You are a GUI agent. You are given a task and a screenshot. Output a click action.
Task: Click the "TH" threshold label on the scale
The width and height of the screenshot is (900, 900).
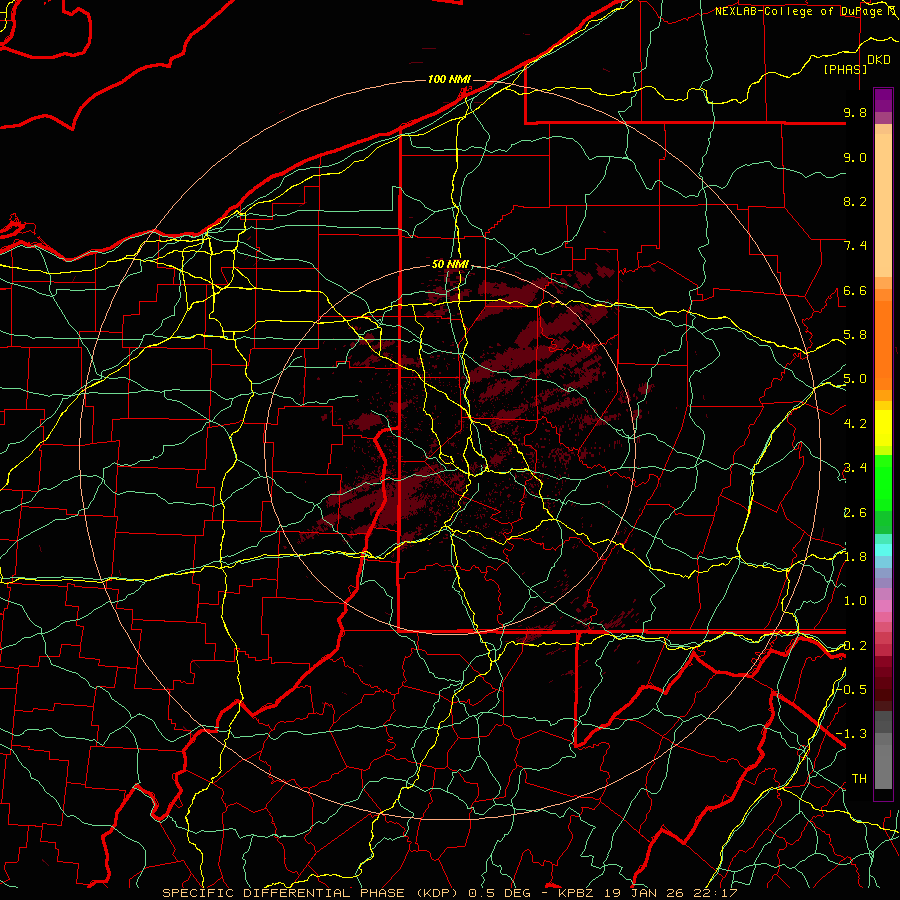(859, 779)
